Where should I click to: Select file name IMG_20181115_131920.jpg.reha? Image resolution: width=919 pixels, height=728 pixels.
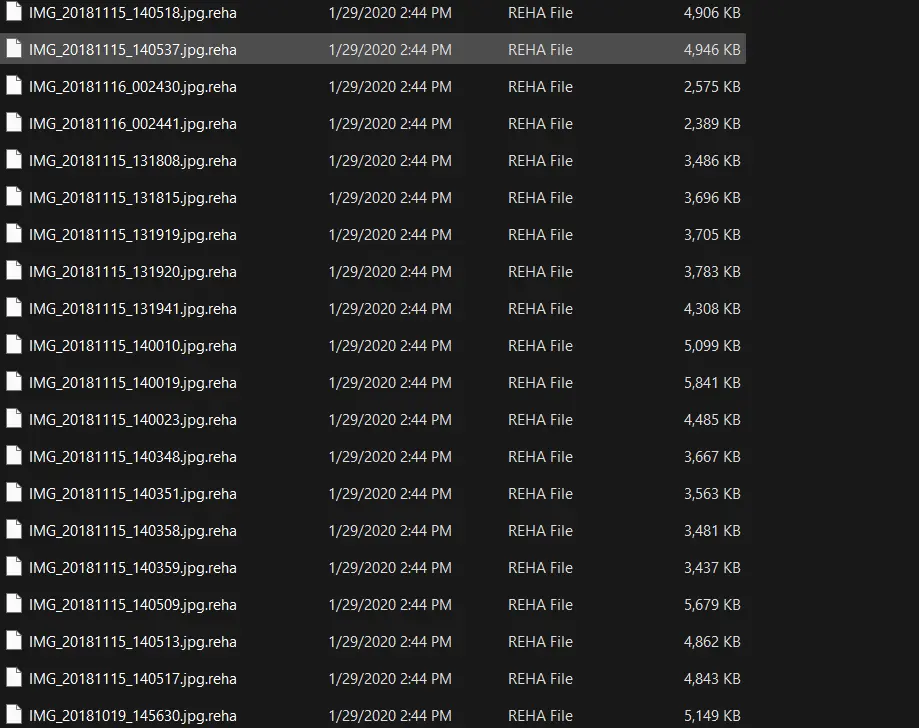click(133, 271)
